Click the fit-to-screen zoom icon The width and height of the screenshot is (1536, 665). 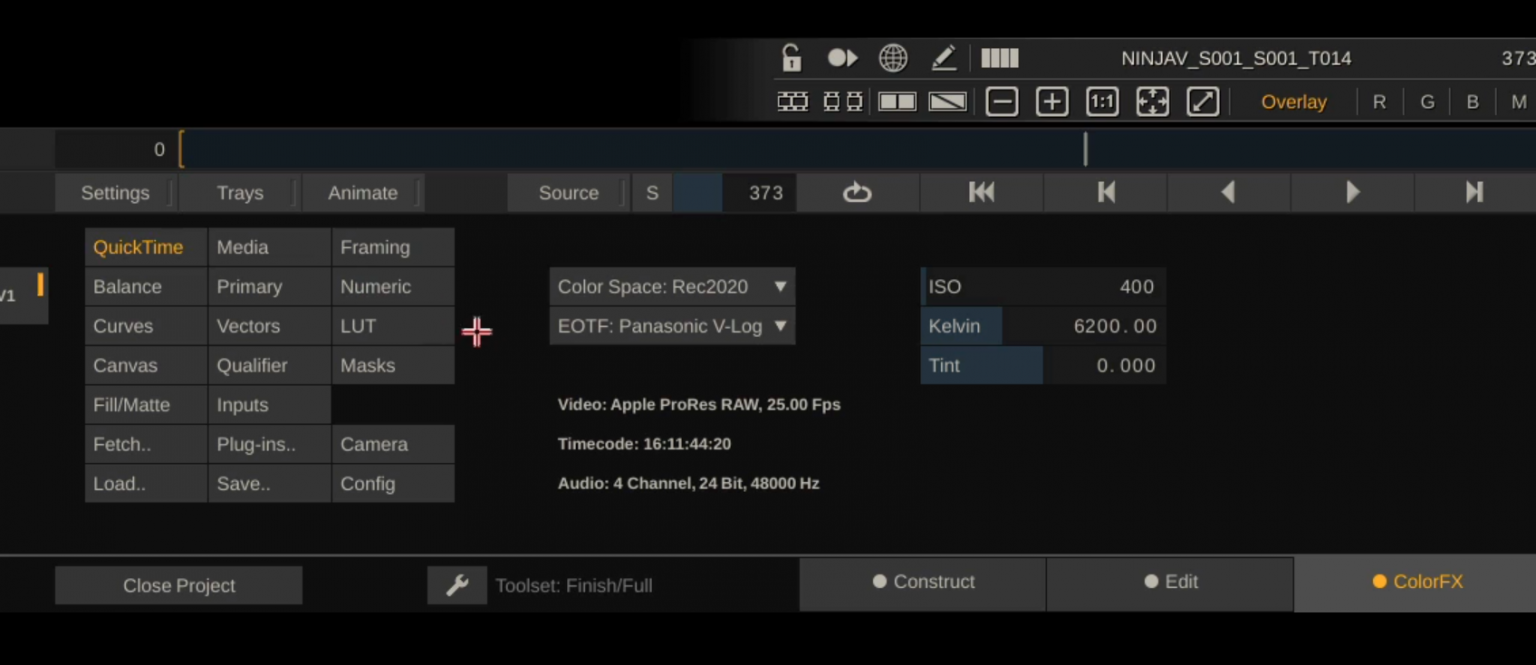(1151, 101)
